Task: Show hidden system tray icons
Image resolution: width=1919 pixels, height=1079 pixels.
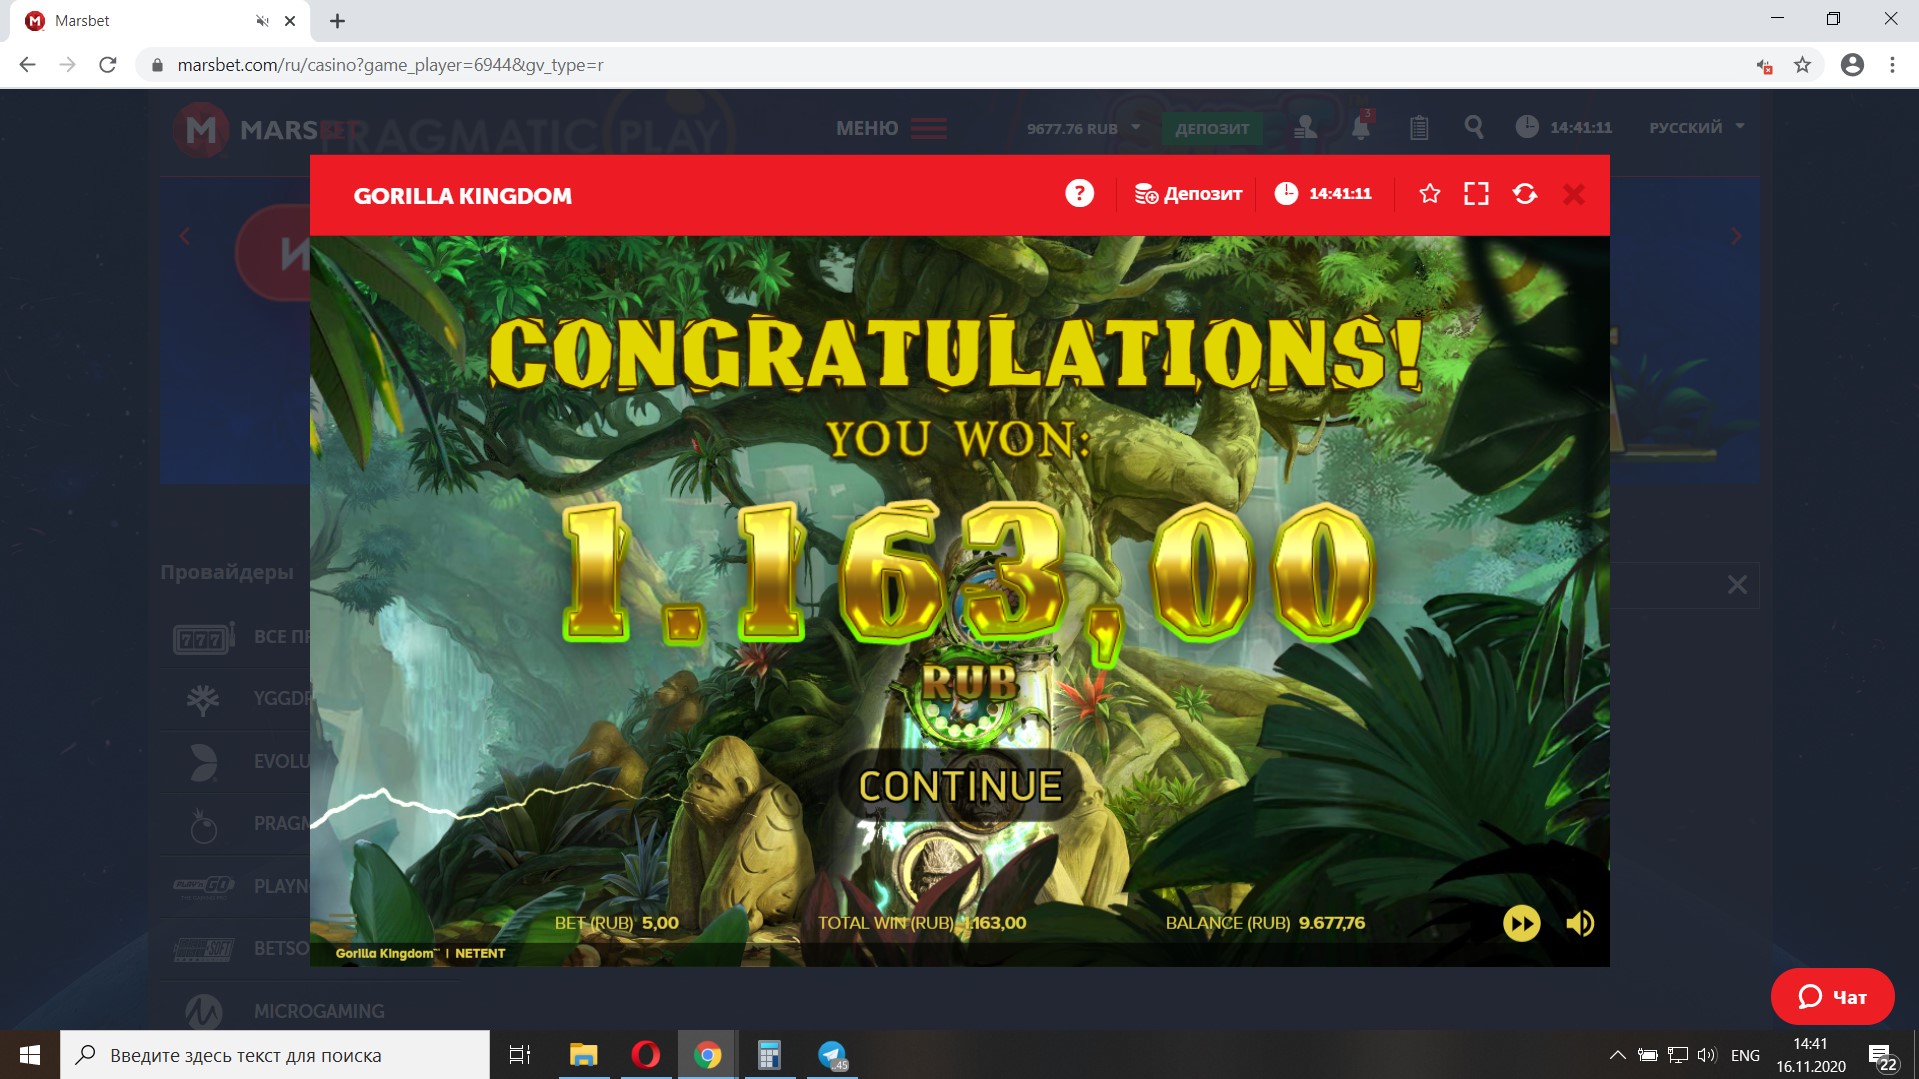Action: click(1617, 1055)
